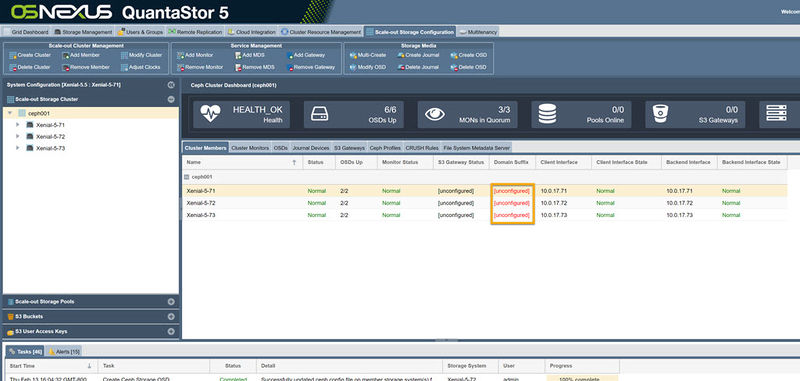Open the Multitenancy tab
Screen dimensions: 800x381
(x=478, y=32)
